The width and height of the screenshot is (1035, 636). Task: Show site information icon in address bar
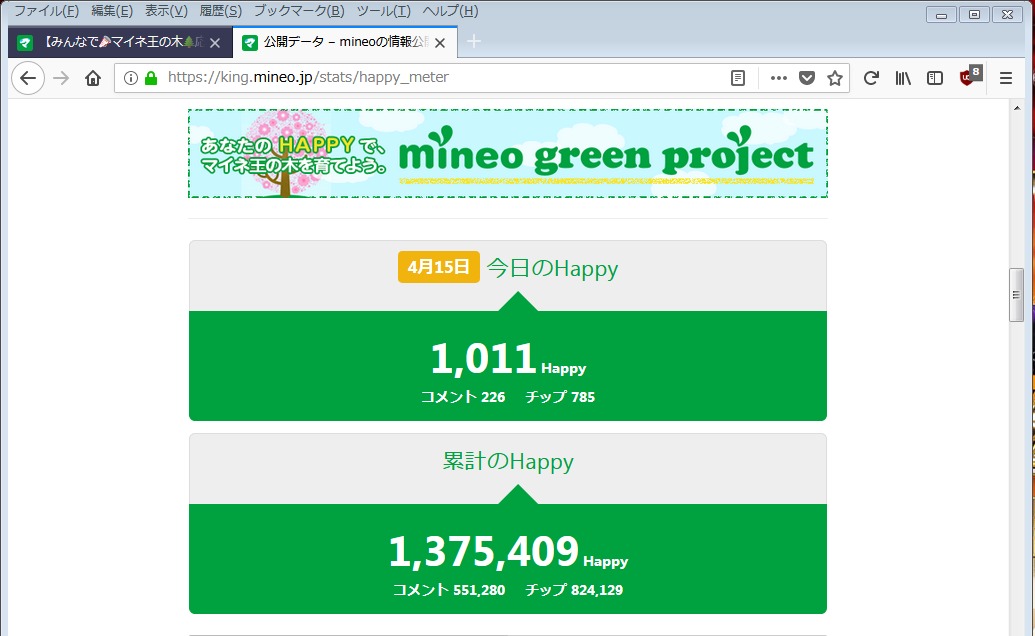point(131,78)
